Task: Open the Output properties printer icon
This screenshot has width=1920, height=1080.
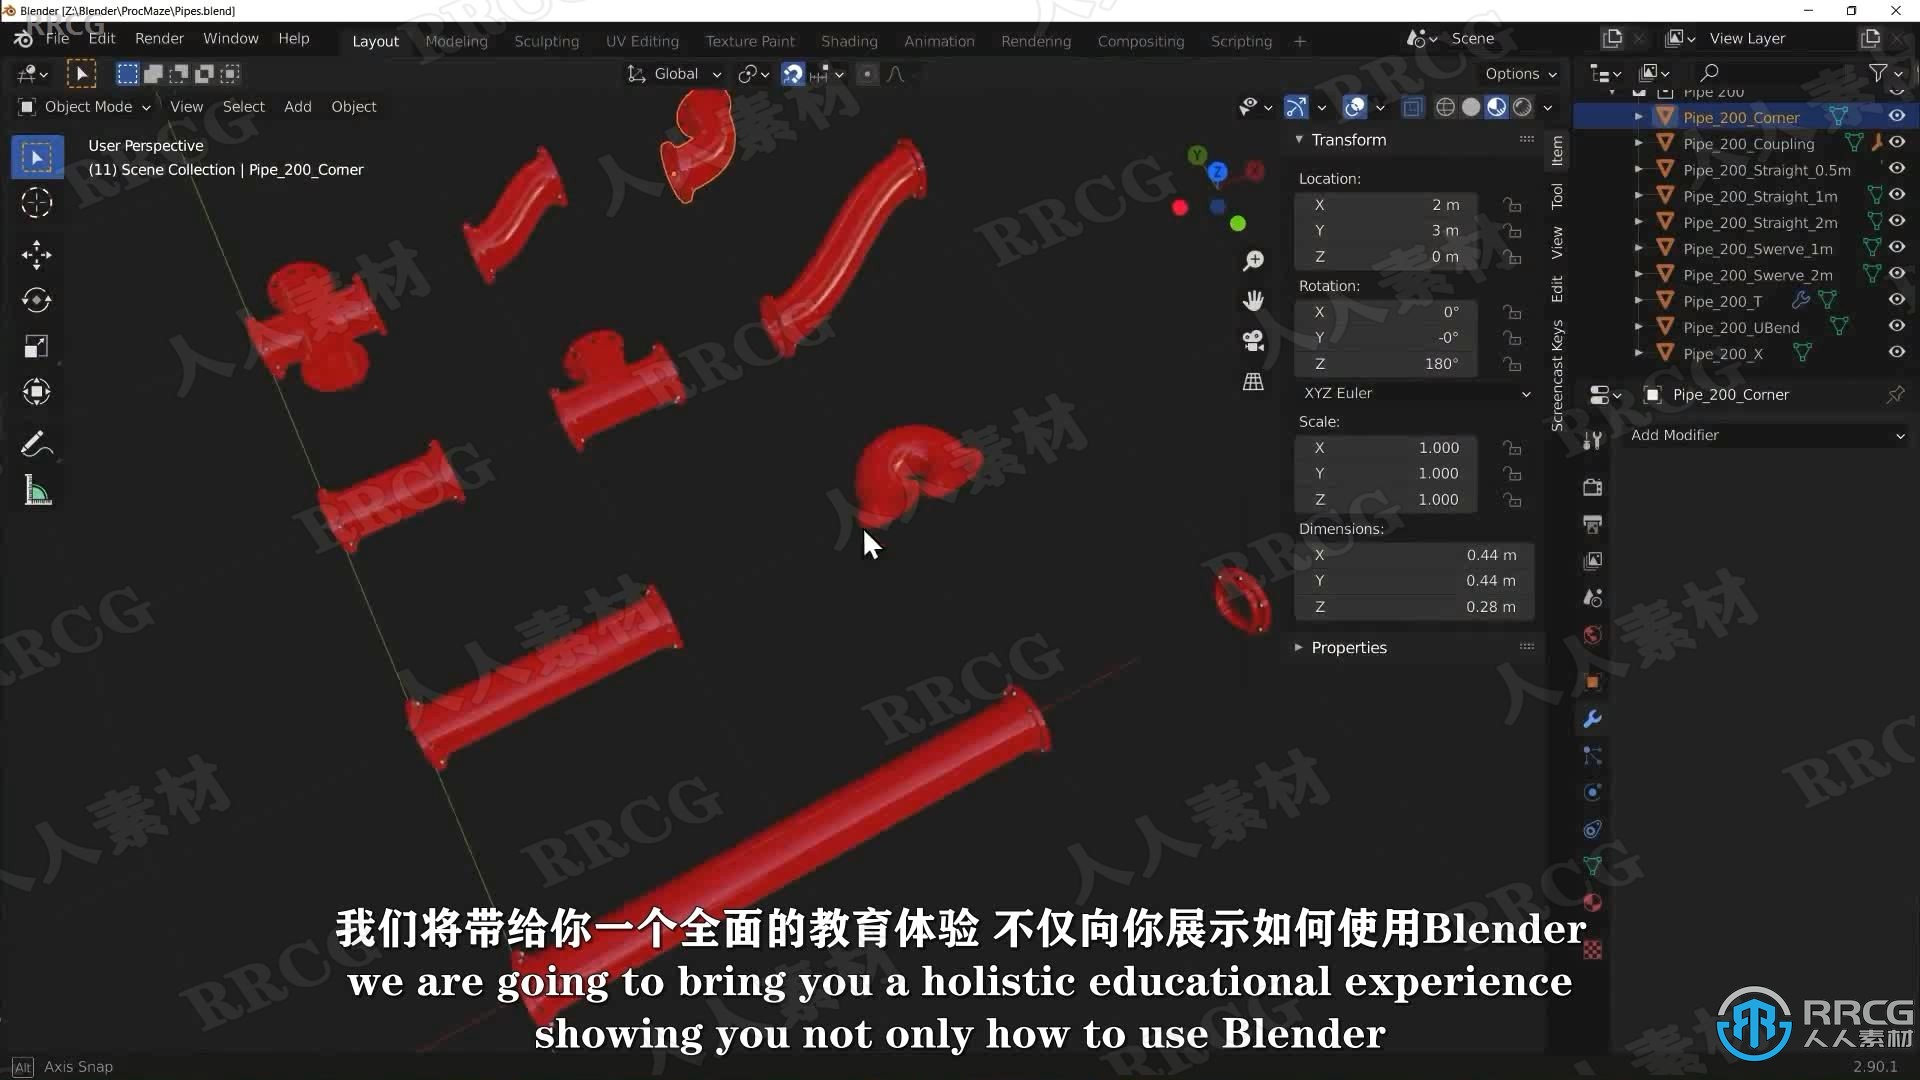Action: [1592, 524]
